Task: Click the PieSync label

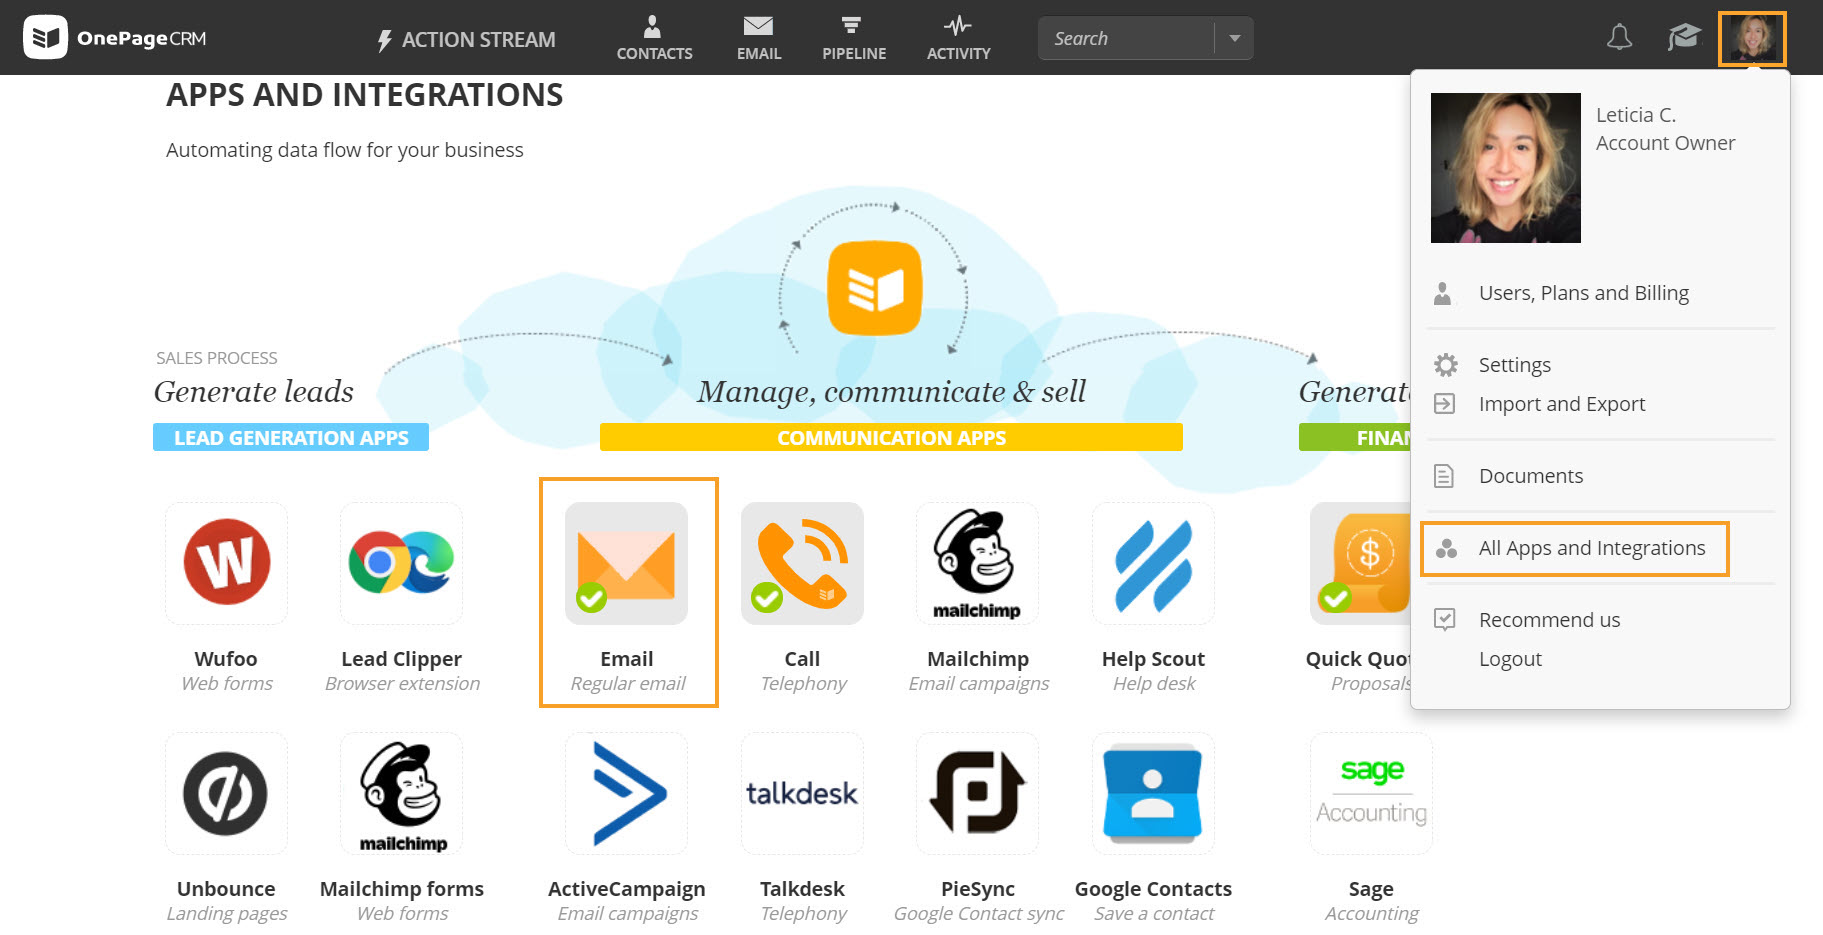Action: point(978,889)
